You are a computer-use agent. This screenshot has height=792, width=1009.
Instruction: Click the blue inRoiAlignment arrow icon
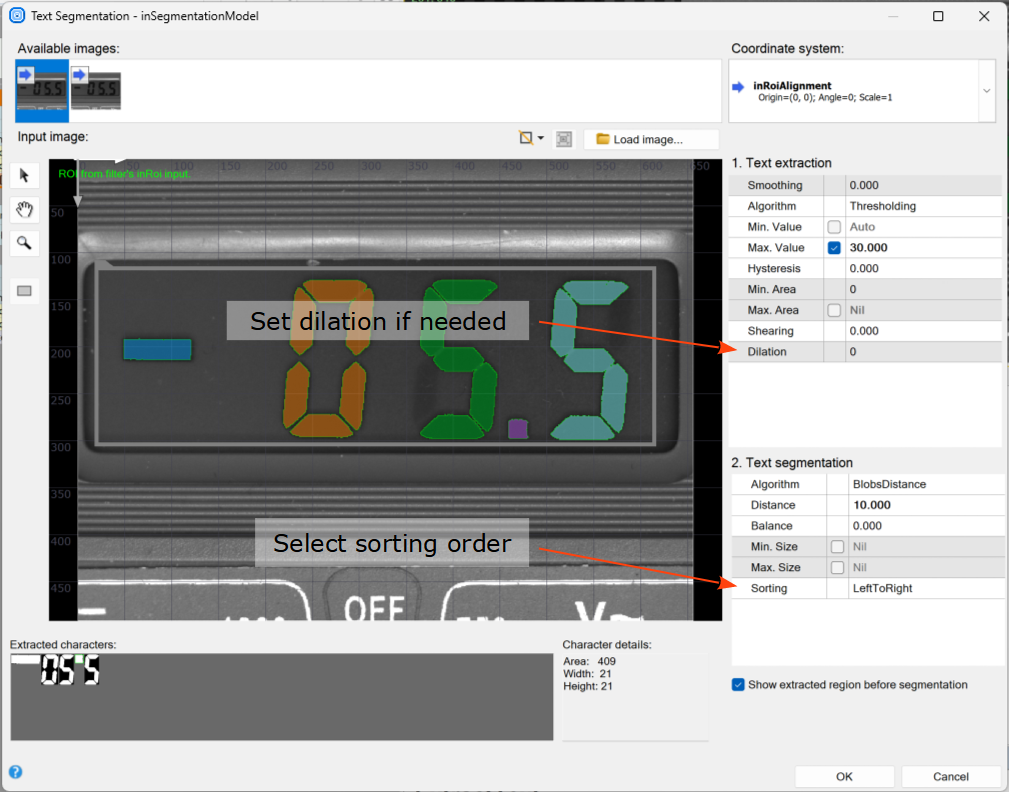pos(739,87)
